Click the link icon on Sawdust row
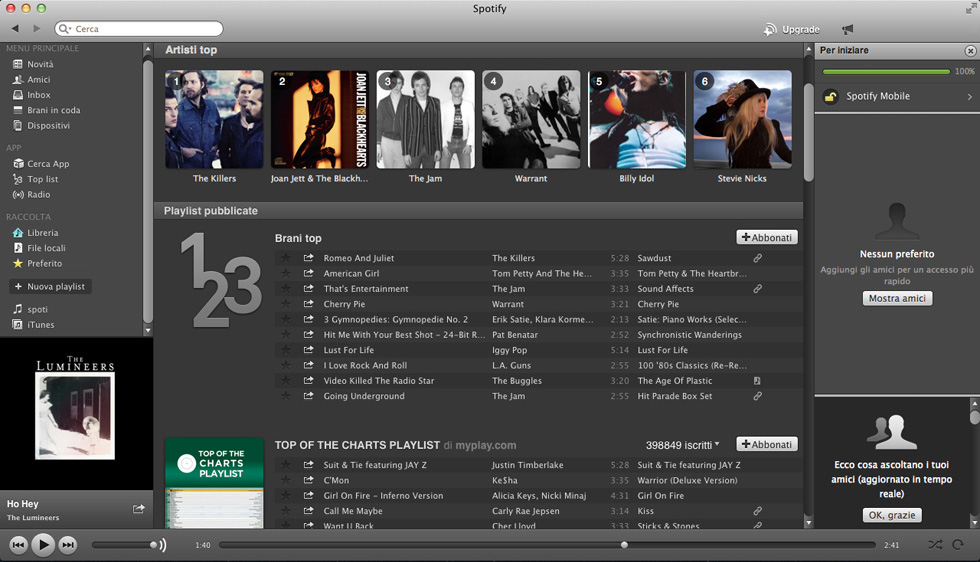This screenshot has height=562, width=980. [x=758, y=258]
